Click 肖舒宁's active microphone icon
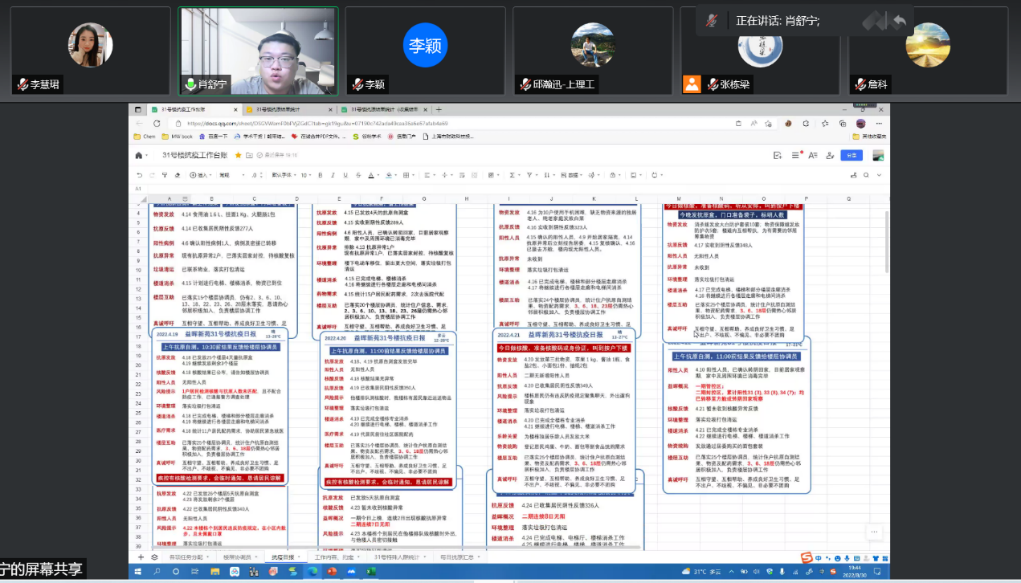Screen dimensions: 1021x583 [x=191, y=85]
